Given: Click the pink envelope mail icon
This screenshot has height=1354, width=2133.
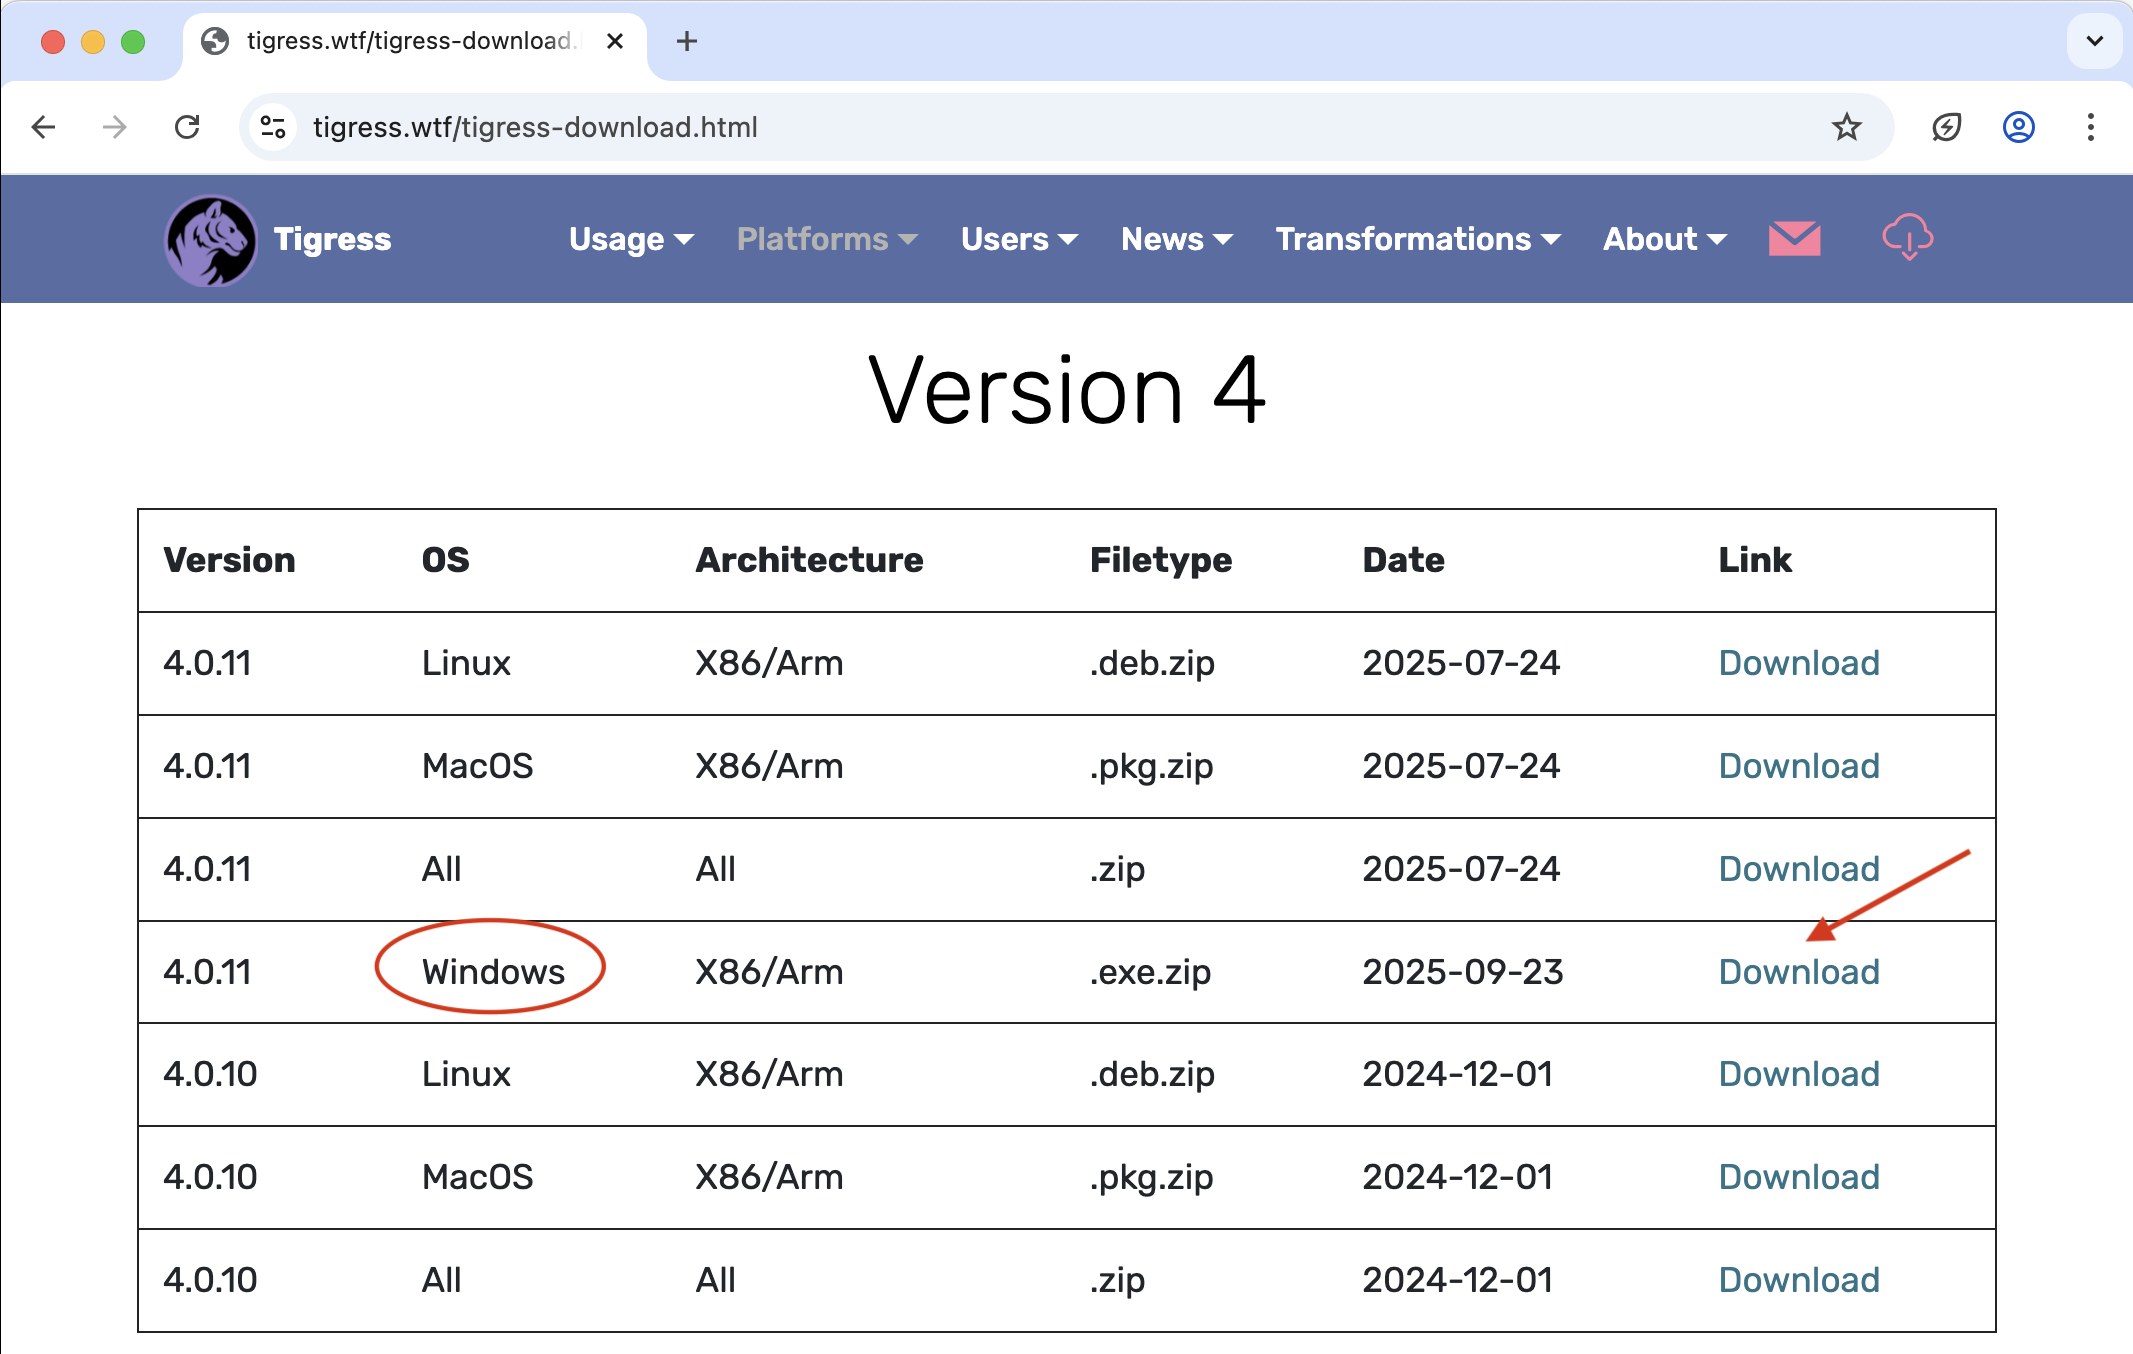Looking at the screenshot, I should pyautogui.click(x=1794, y=239).
